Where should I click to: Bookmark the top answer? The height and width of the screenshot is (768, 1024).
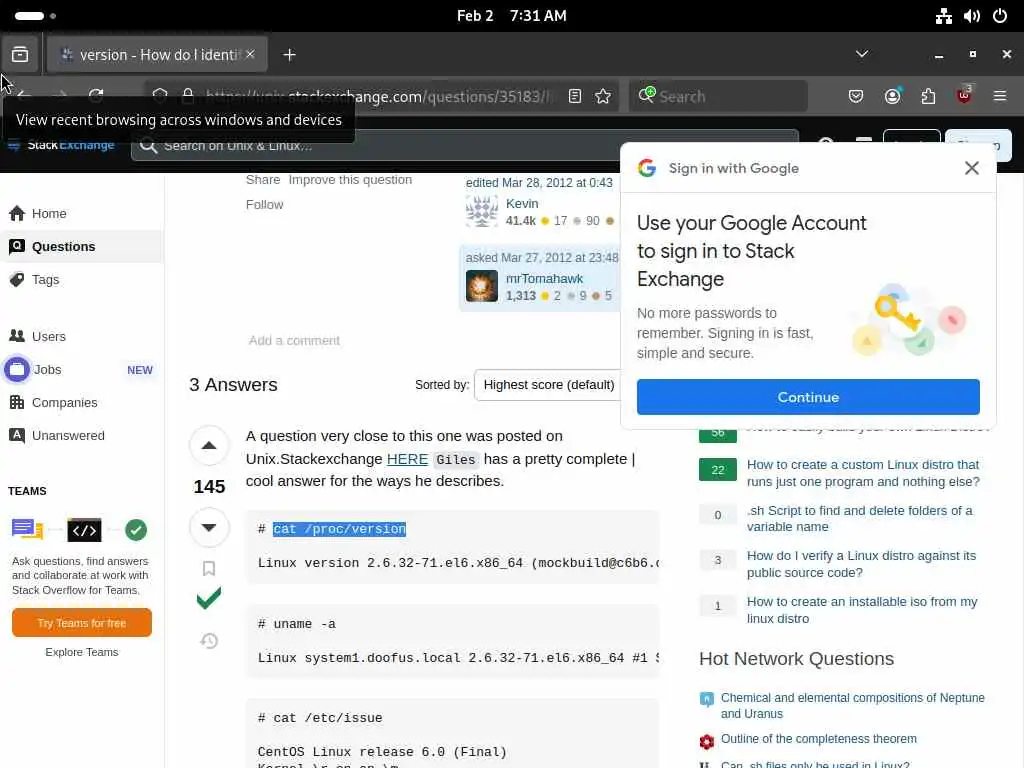(x=209, y=568)
